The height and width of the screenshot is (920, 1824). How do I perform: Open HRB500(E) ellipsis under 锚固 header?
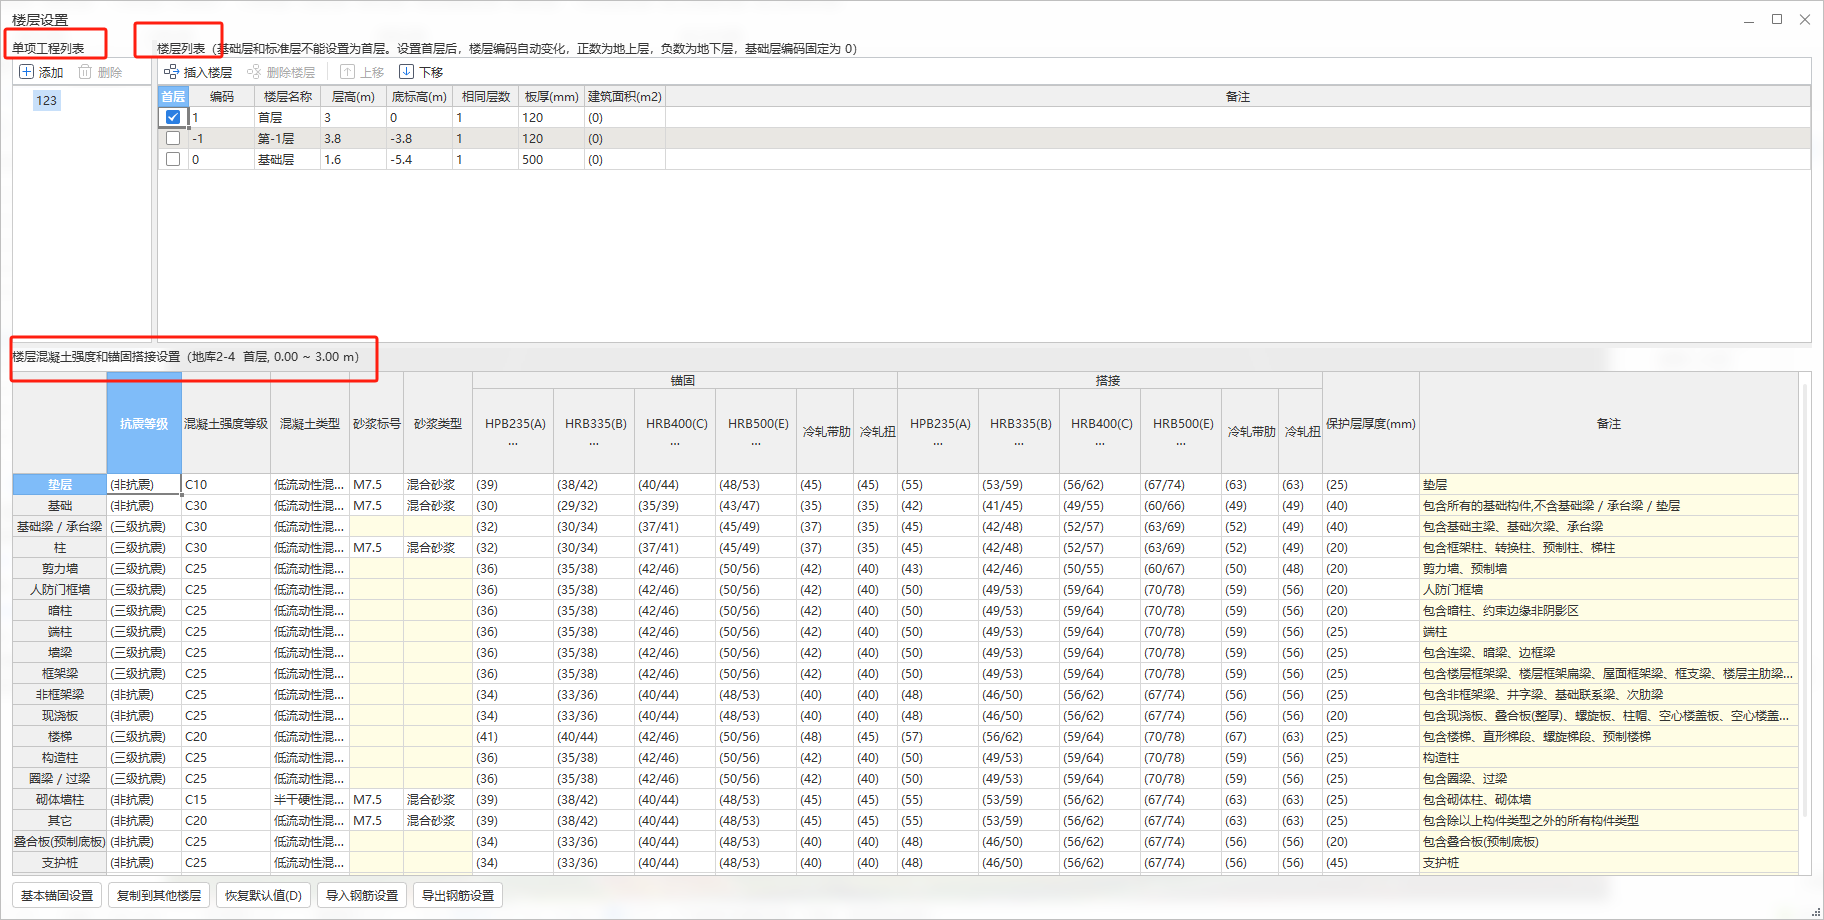(x=757, y=443)
